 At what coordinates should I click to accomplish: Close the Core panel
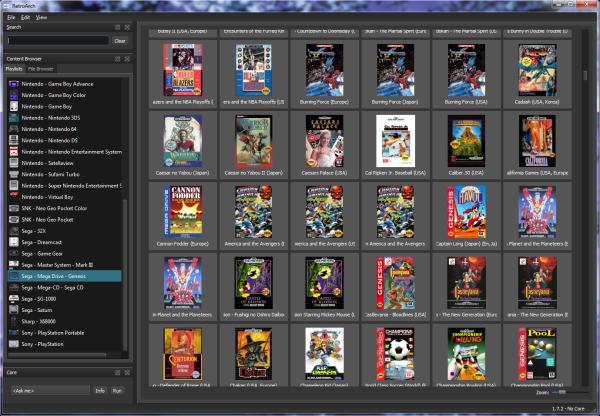point(127,372)
